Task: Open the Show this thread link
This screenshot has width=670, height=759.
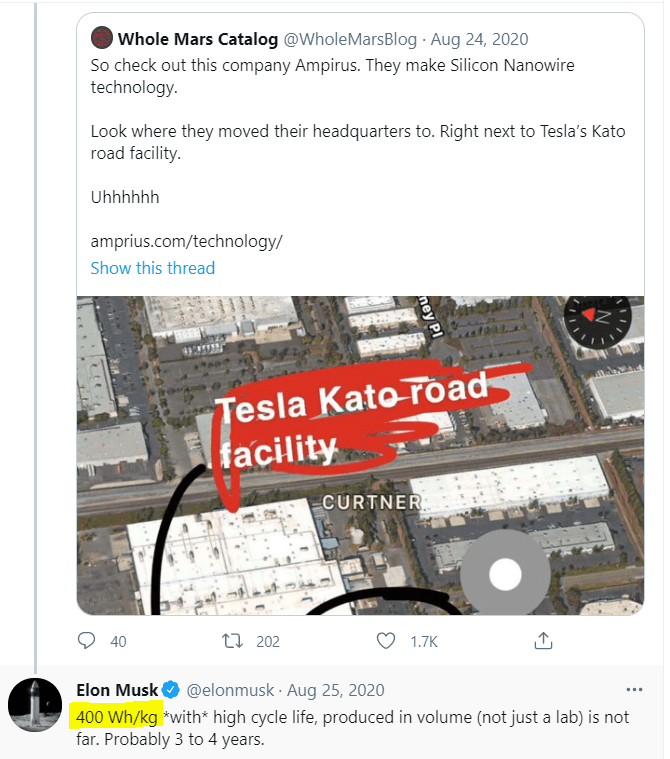Action: (x=152, y=268)
